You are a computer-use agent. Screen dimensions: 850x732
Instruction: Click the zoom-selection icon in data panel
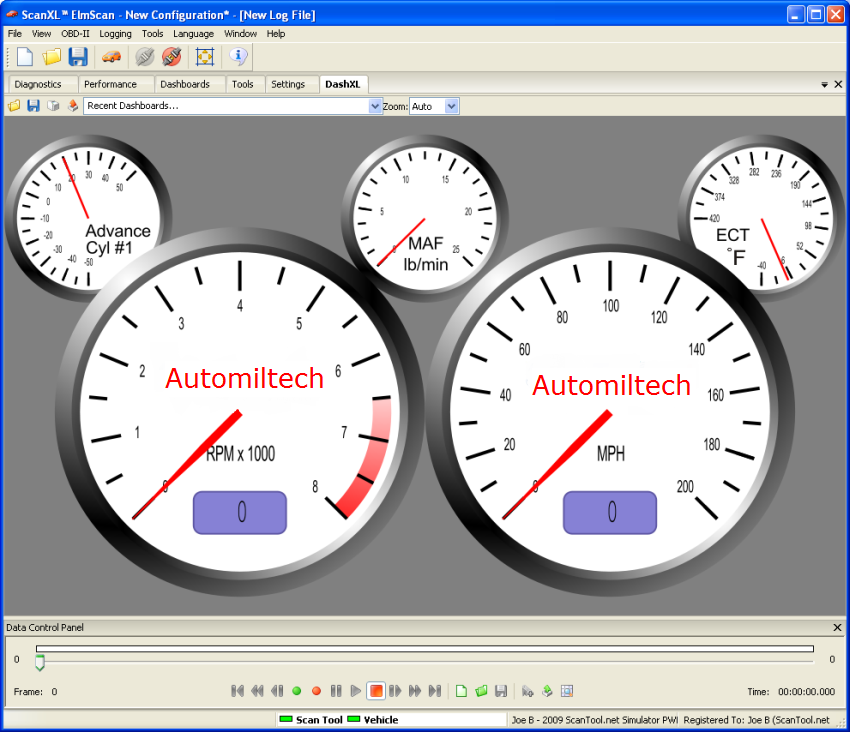pyautogui.click(x=567, y=691)
